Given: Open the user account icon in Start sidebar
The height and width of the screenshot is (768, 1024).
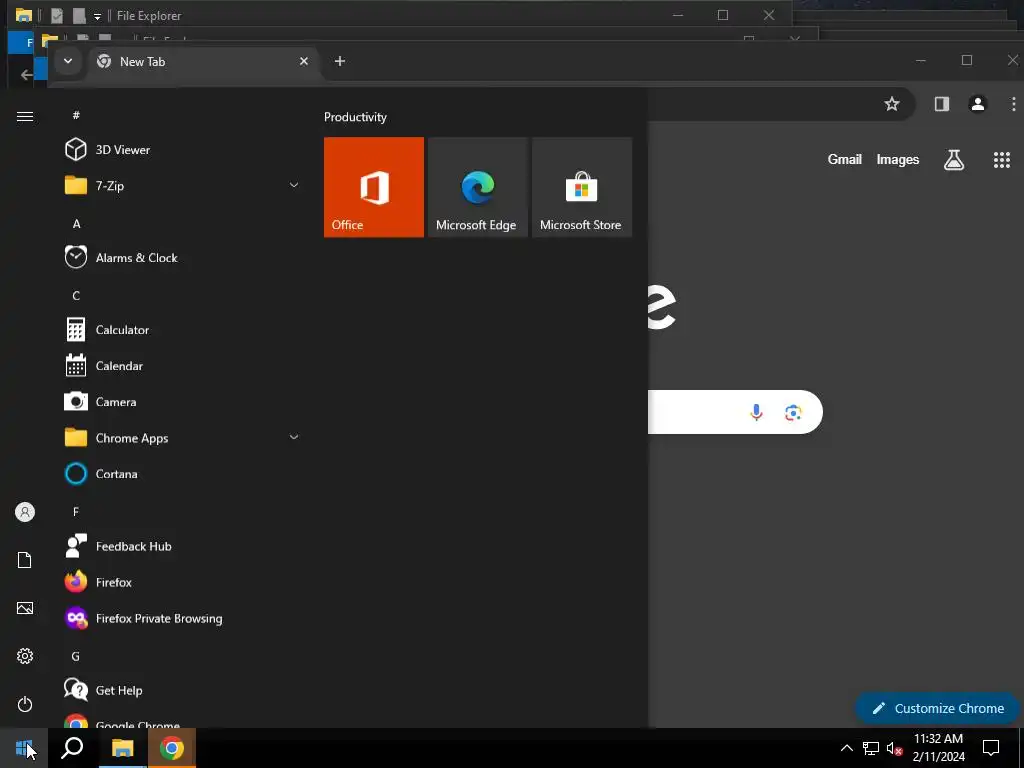Looking at the screenshot, I should (x=25, y=512).
